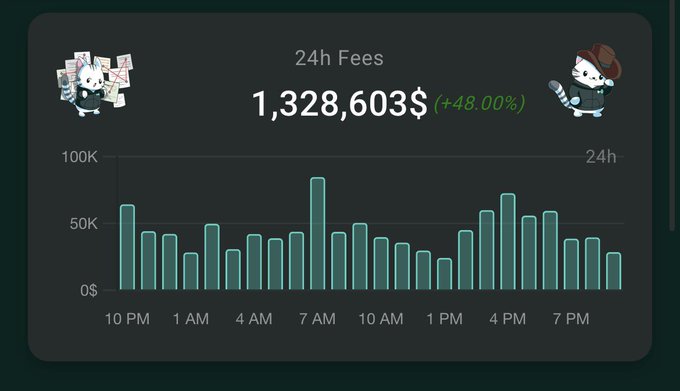Click the detective cat with pinned papers
Viewport: 680px width, 391px height.
point(95,84)
